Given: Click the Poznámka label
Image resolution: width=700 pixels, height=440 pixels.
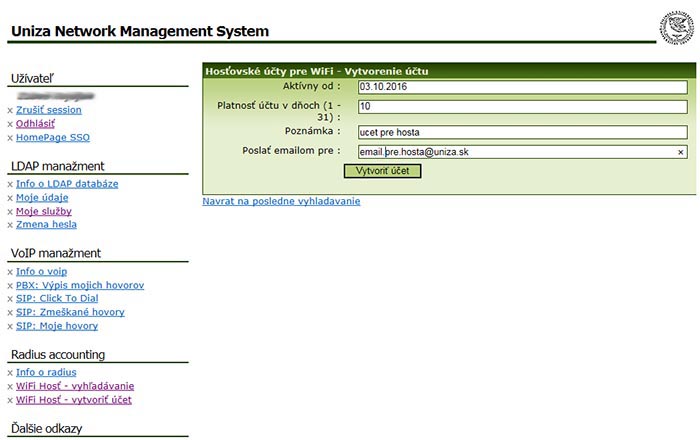Looking at the screenshot, I should 312,131.
